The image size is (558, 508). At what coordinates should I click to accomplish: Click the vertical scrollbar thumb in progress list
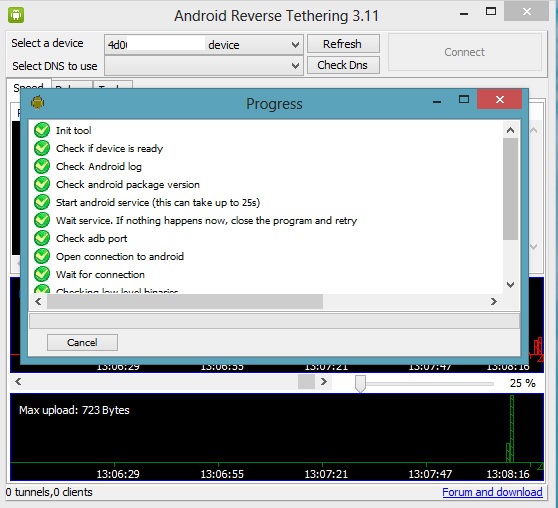510,189
